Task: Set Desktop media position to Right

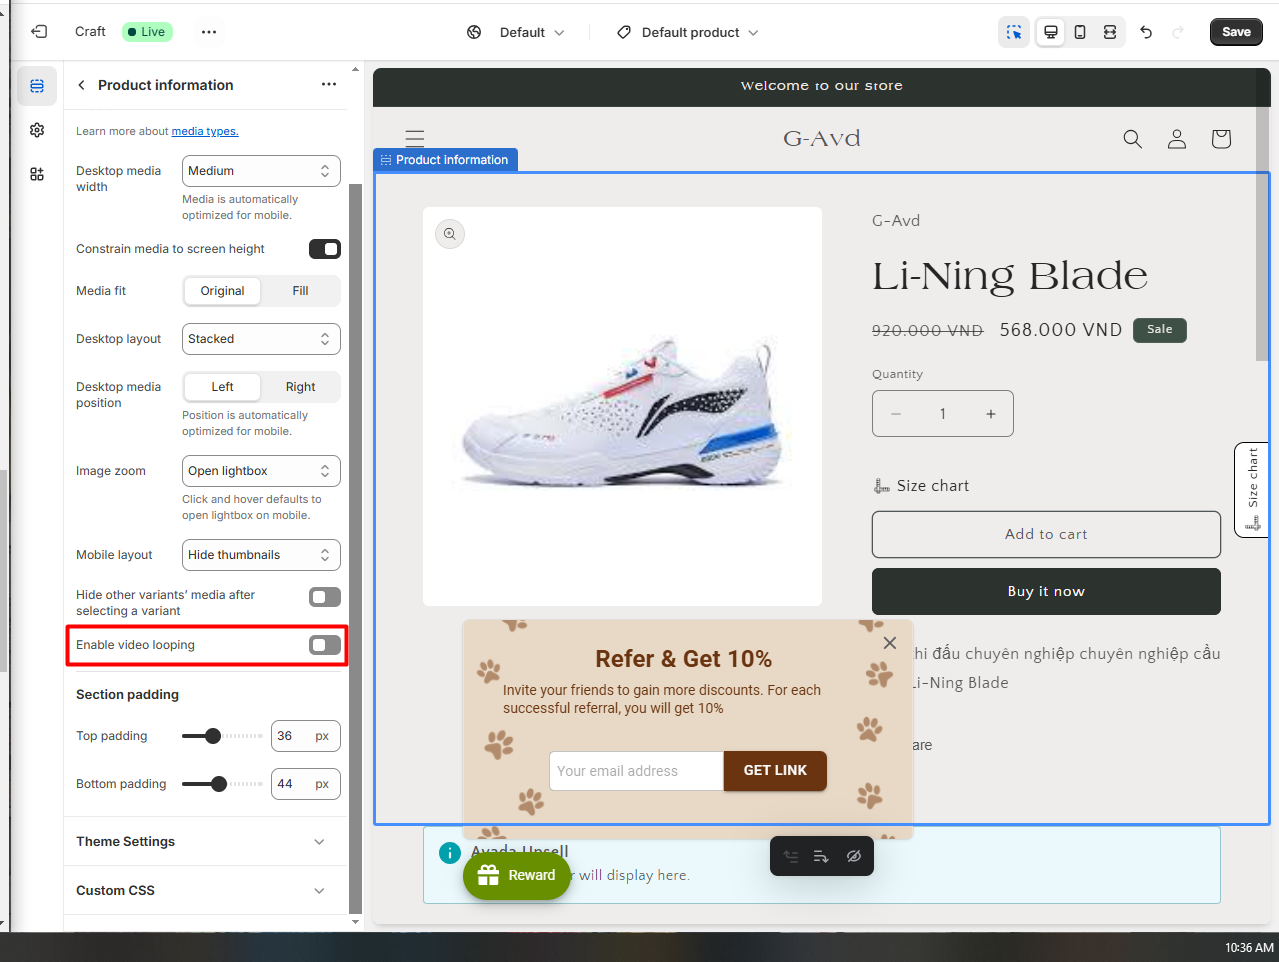Action: [300, 387]
